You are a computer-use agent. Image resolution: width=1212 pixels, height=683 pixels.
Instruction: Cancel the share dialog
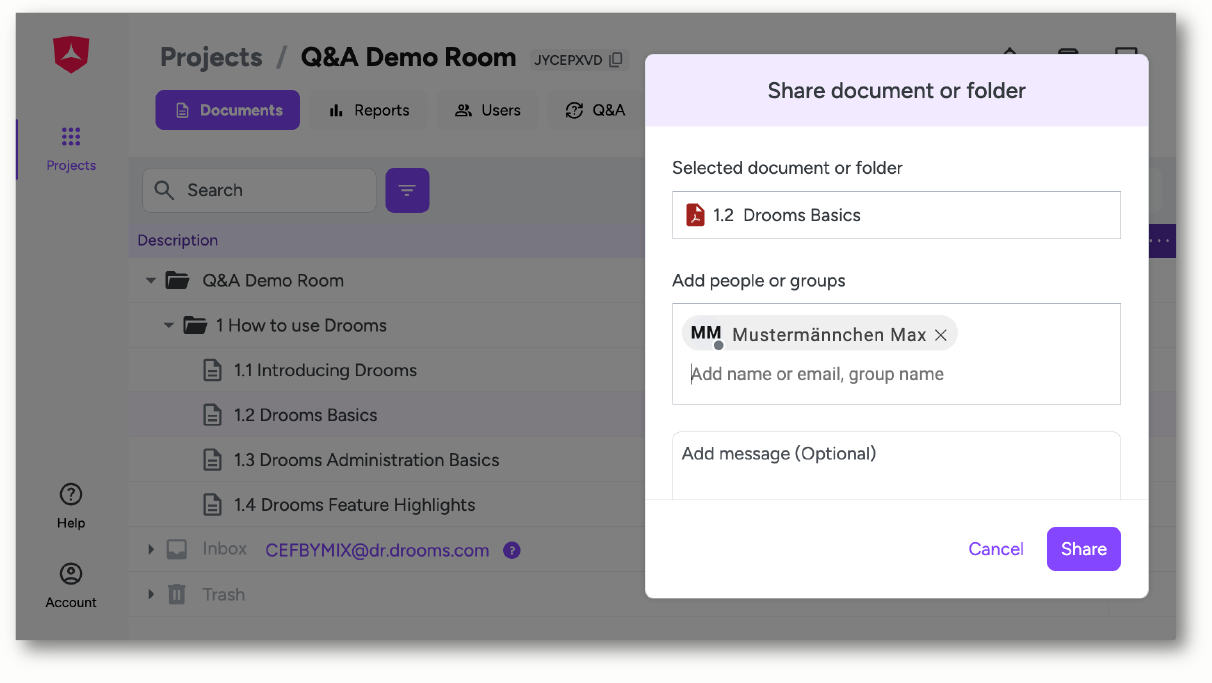(996, 549)
